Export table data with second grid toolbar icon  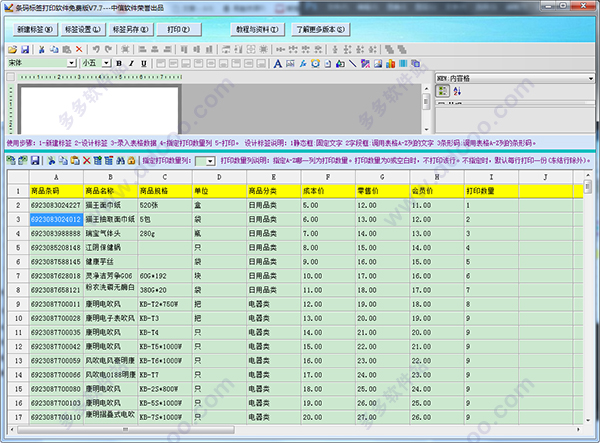coord(23,161)
